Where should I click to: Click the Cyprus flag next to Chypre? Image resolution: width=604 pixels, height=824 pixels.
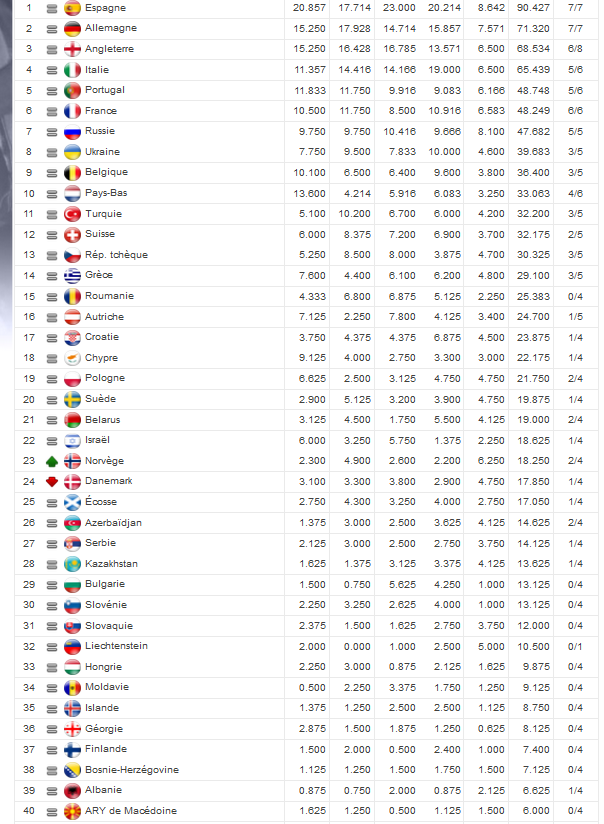tap(72, 358)
